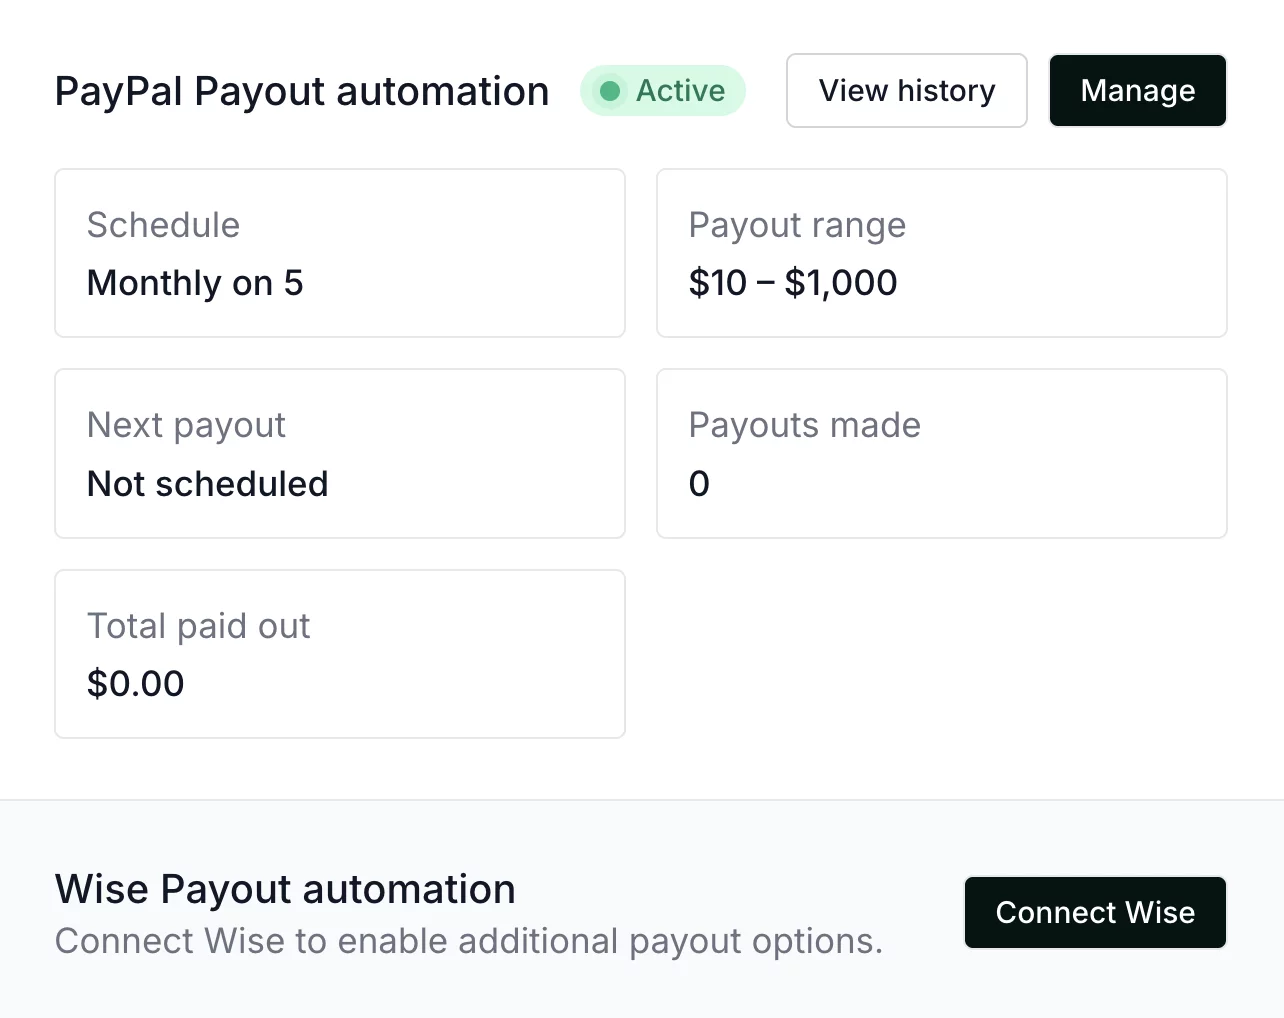Click the Payout range label
Screen dimensions: 1284x1018
pos(797,225)
